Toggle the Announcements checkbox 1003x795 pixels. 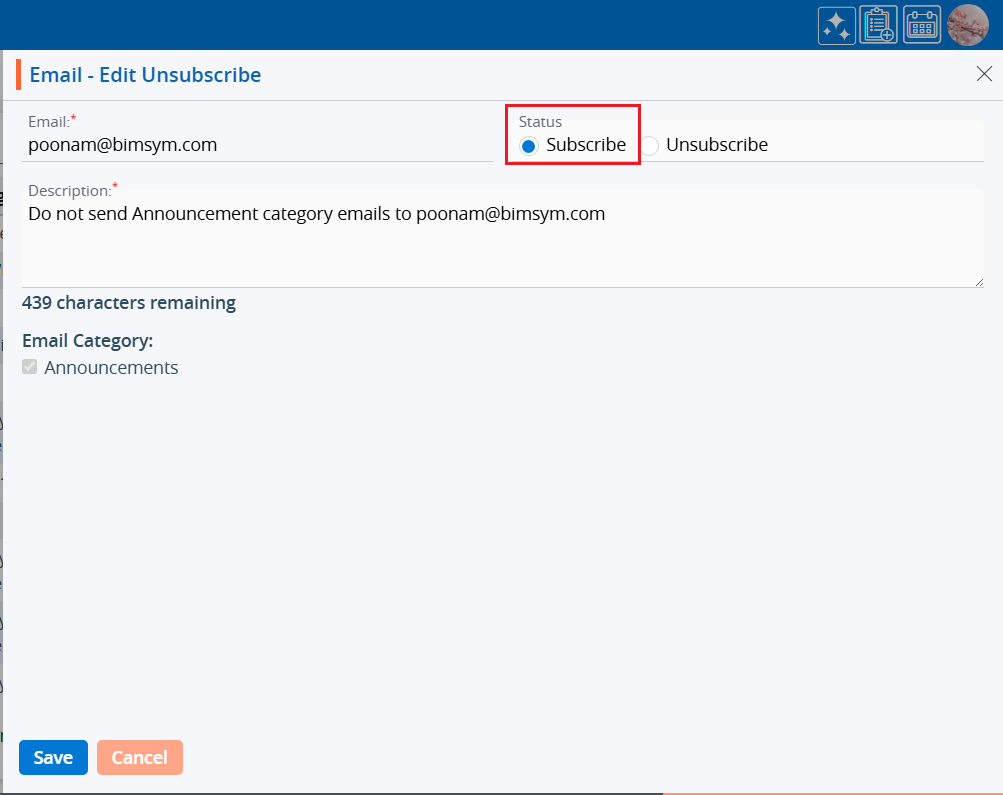coord(30,367)
